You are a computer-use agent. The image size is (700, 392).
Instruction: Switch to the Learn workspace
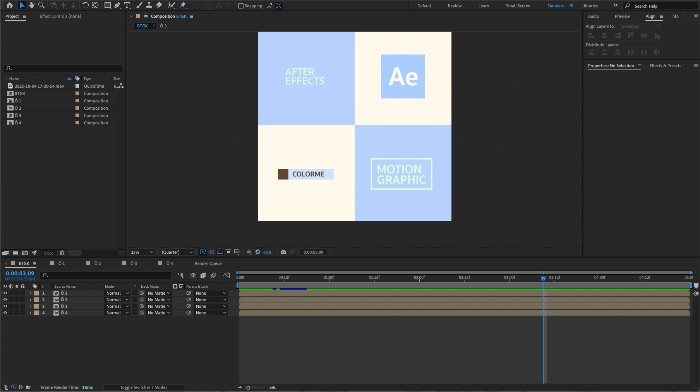[484, 6]
